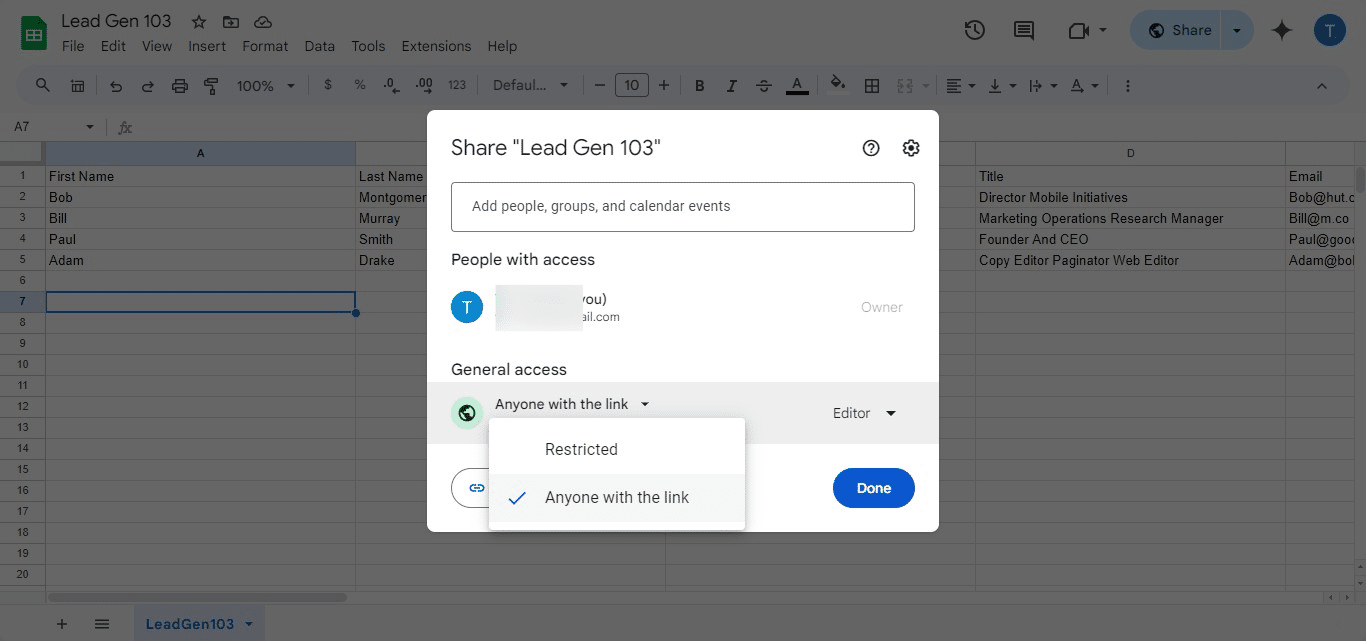Choose Anyone with the link option
Screen dimensions: 1366x641
point(616,497)
